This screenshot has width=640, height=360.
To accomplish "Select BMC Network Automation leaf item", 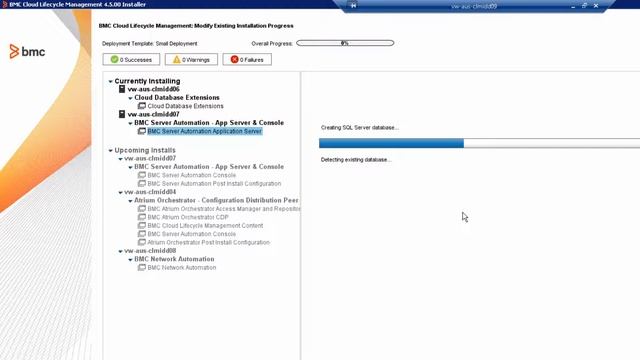I will coord(182,268).
